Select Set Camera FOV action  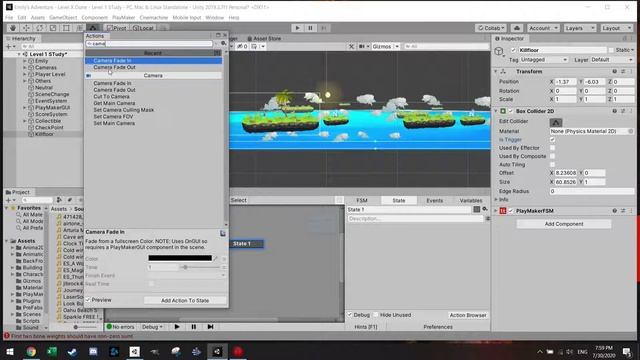[113, 116]
